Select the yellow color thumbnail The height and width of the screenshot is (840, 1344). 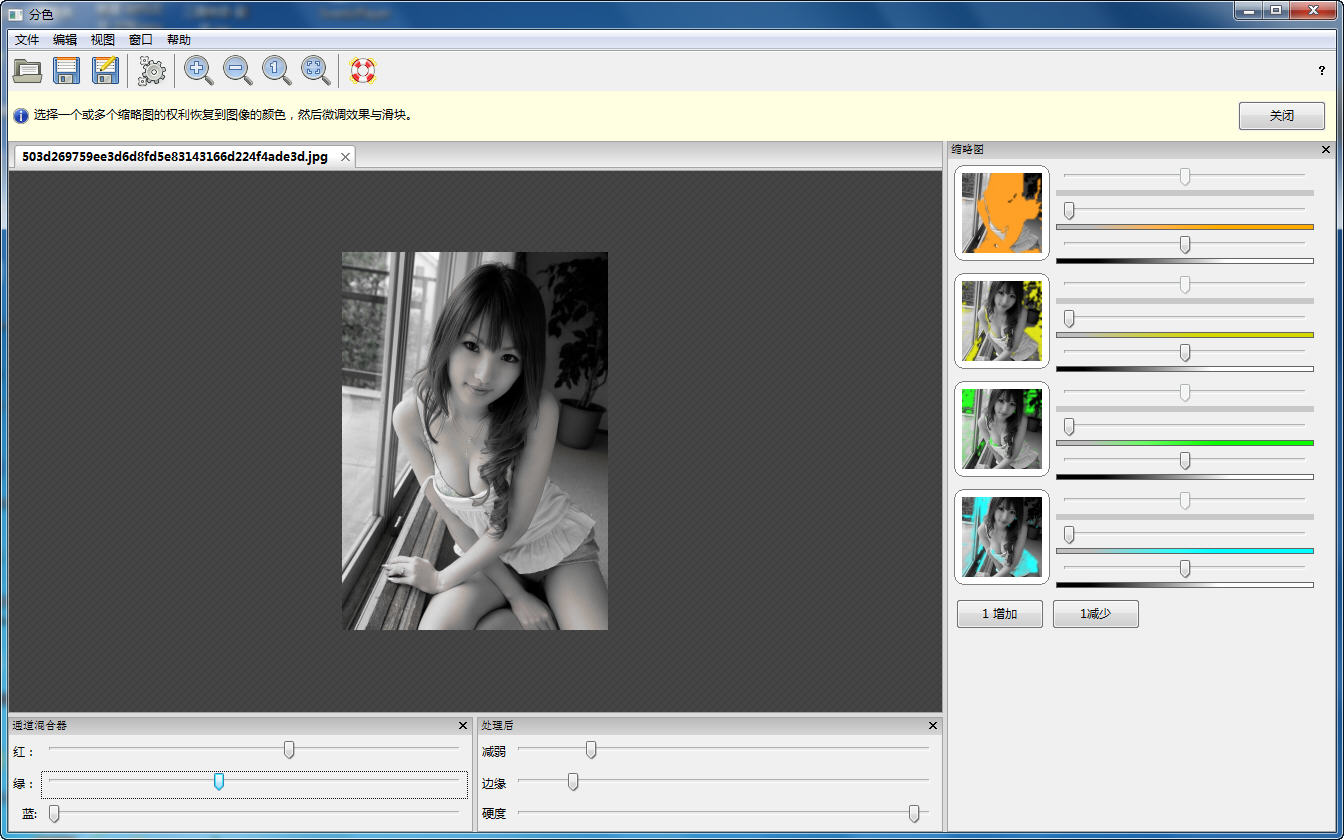1002,321
